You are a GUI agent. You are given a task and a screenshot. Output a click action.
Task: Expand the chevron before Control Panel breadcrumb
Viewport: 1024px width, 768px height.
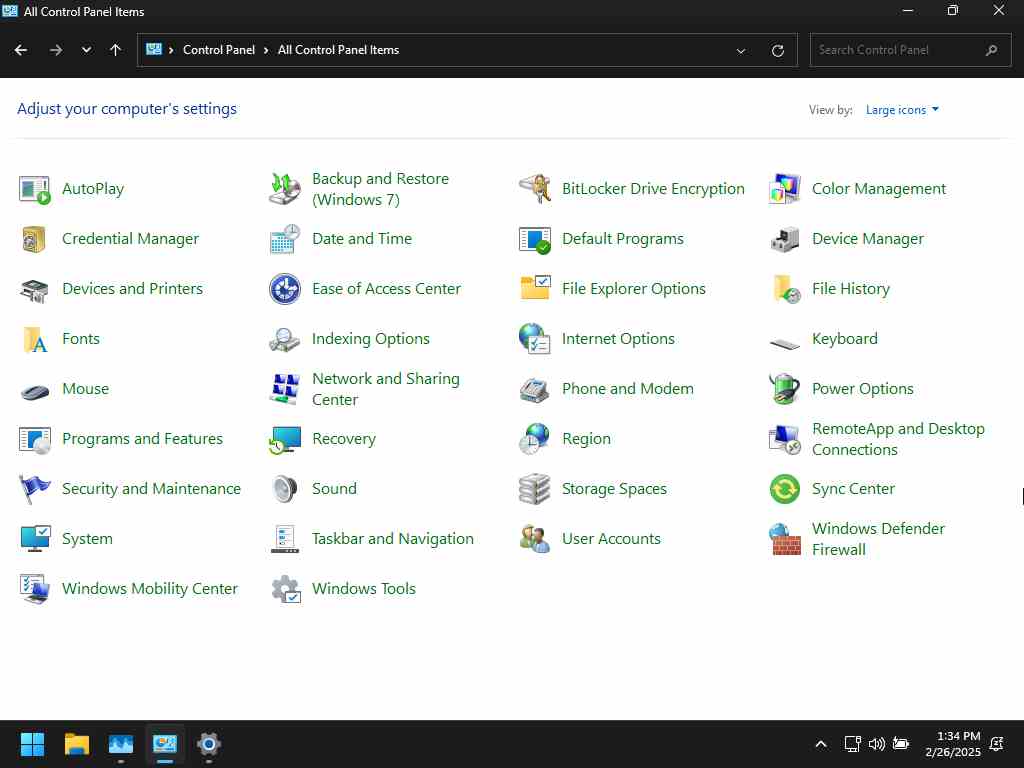(x=171, y=50)
